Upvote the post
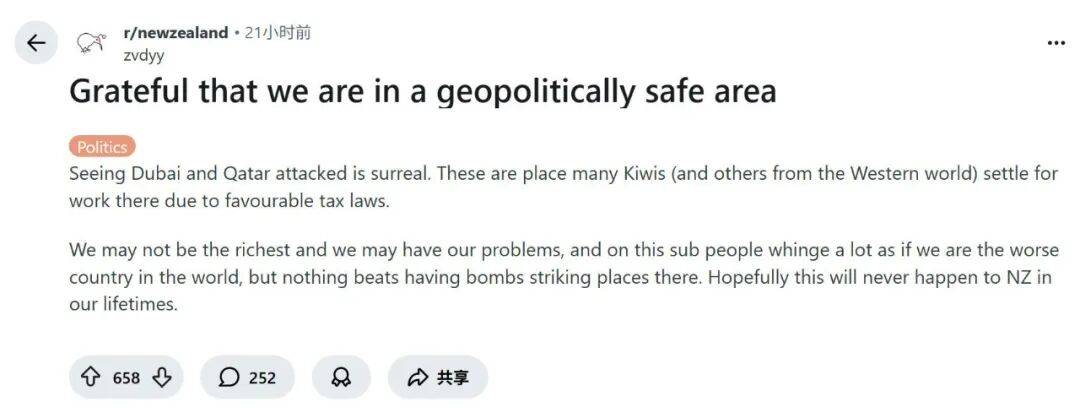Screen dimensions: 1080x413 click(x=90, y=377)
